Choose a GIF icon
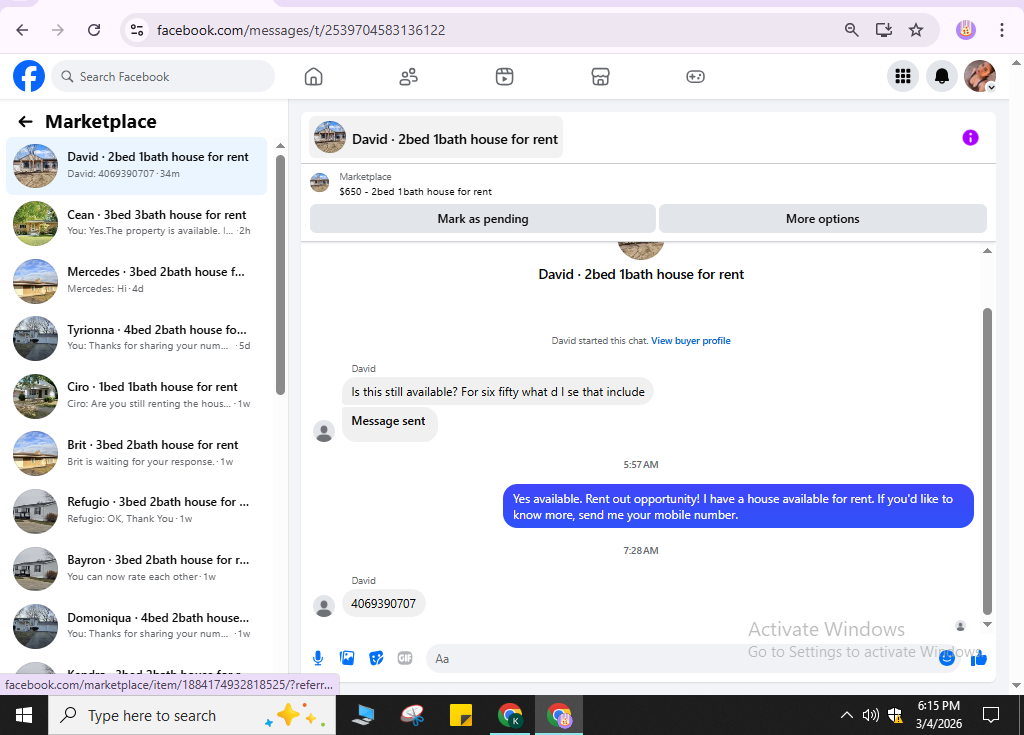 click(x=405, y=659)
